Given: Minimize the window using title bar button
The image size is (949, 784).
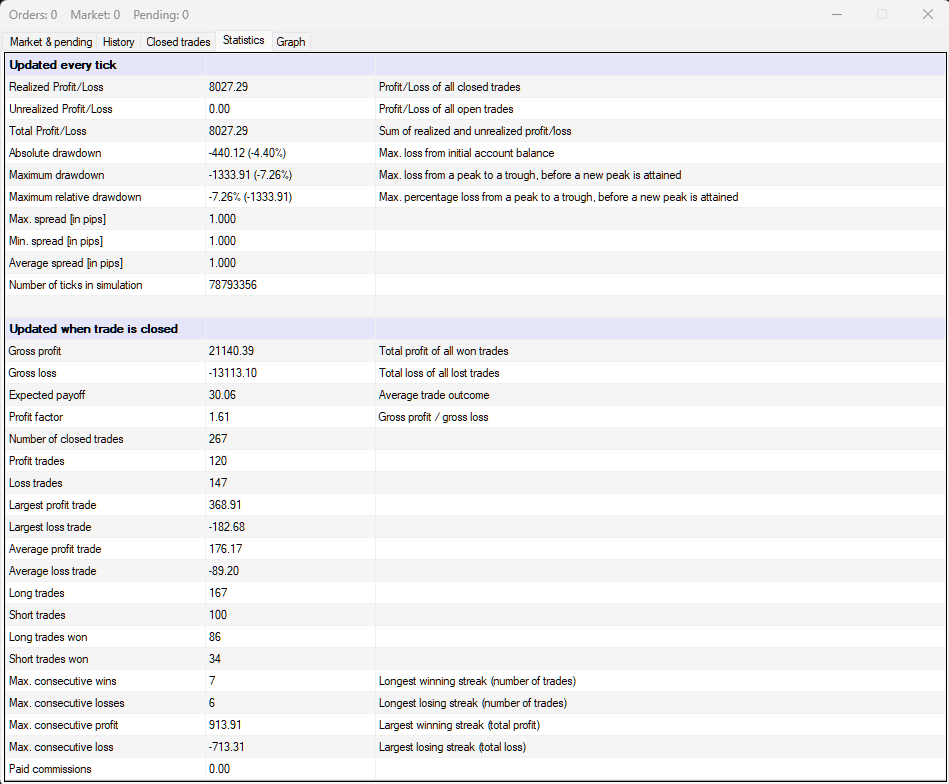Looking at the screenshot, I should coord(836,14).
